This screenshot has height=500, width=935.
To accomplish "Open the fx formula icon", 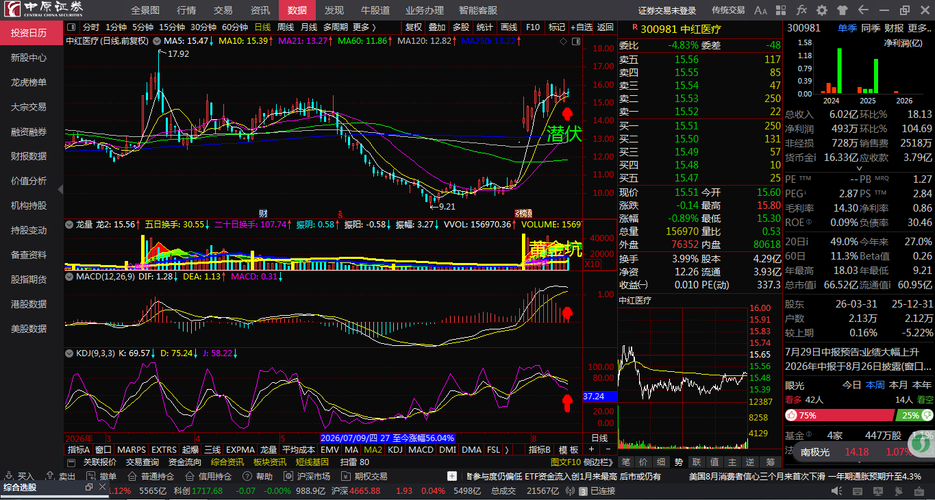I will coord(801,10).
